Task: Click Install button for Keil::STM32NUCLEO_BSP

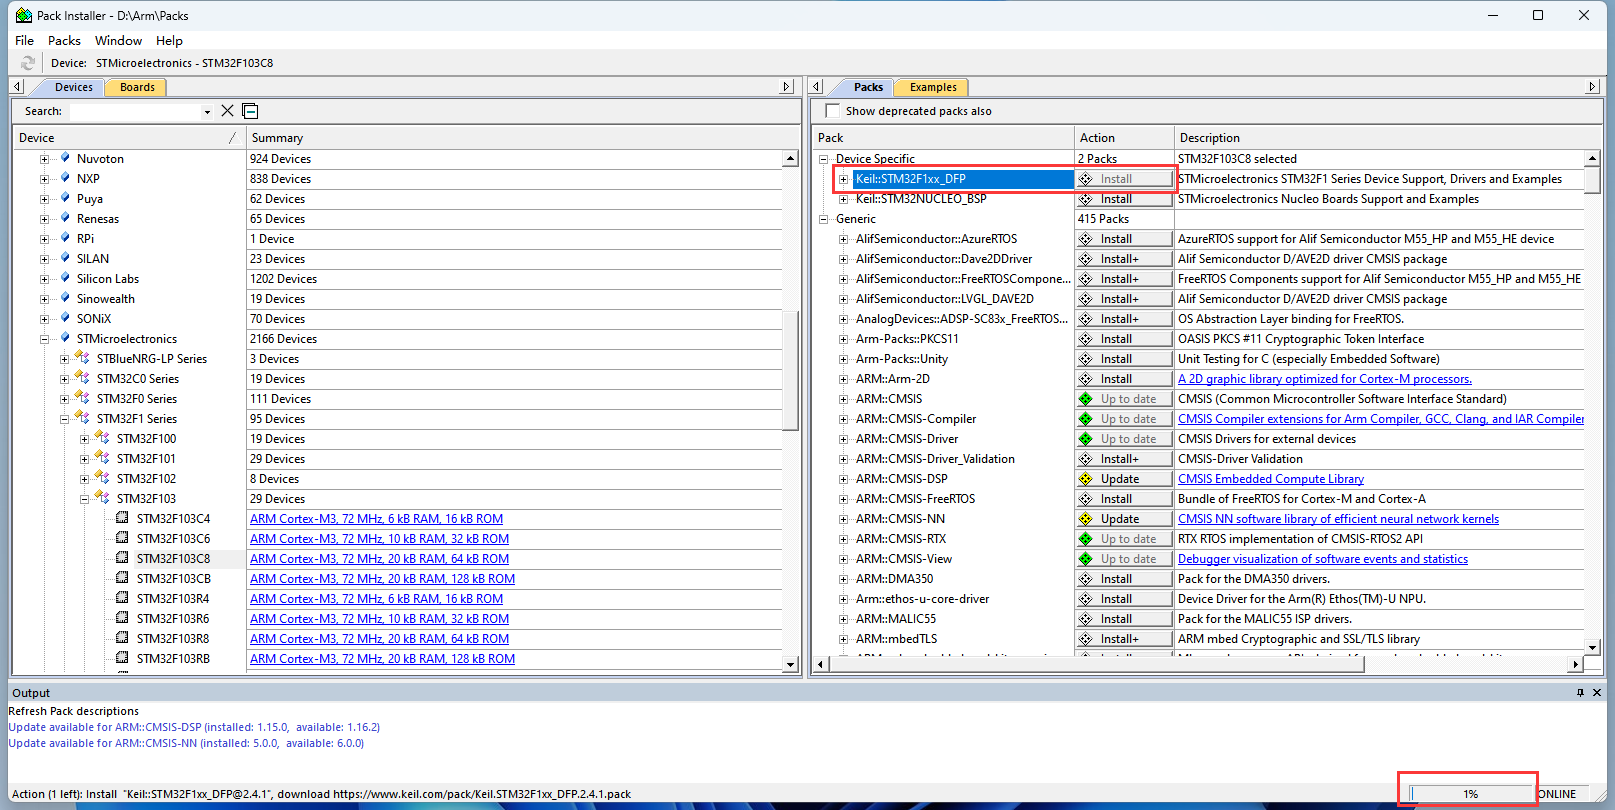Action: (1124, 199)
